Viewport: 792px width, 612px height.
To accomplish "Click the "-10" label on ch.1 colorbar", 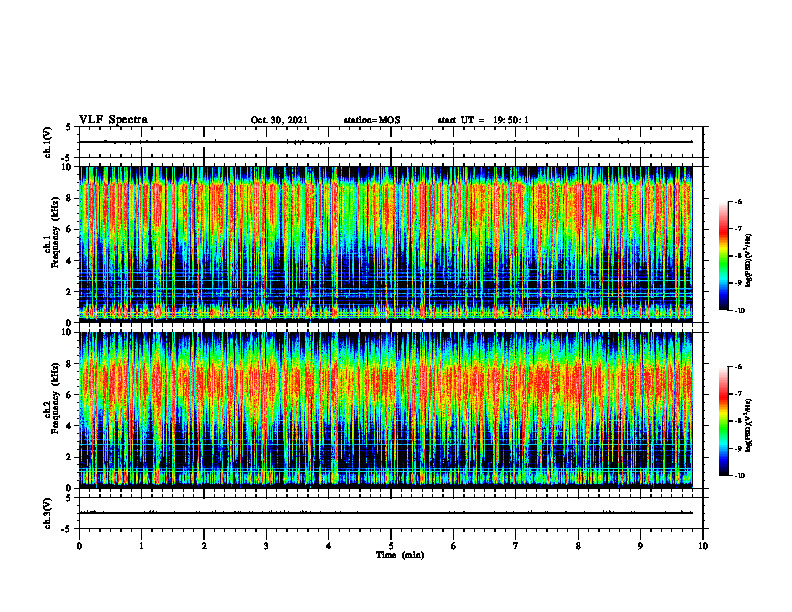I will (x=740, y=311).
